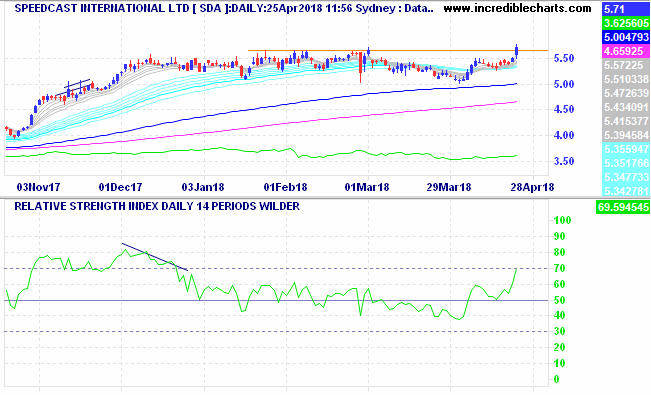Click the 5.71 price value box
This screenshot has height=395, width=651.
626,9
